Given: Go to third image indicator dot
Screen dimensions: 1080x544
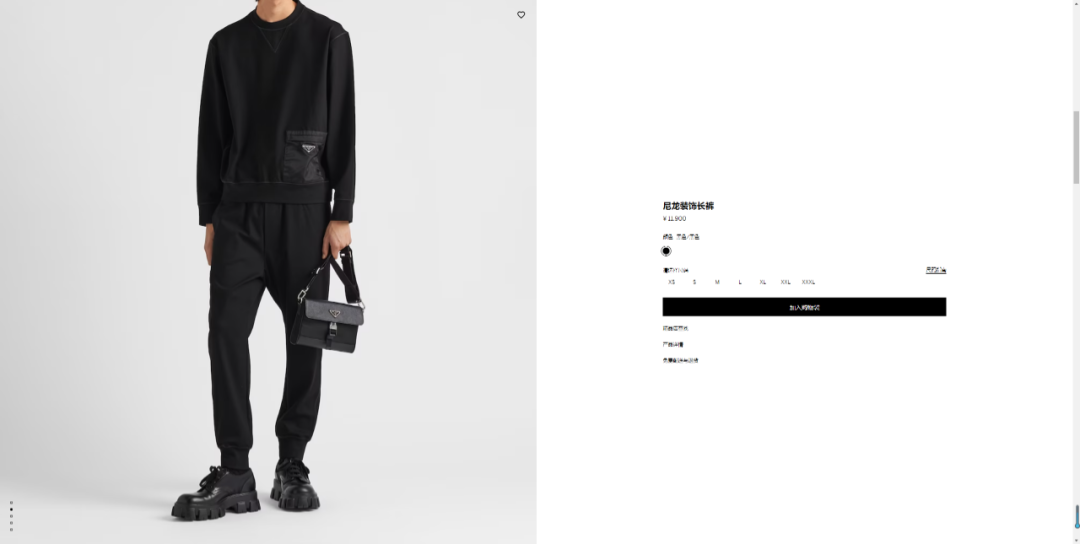Looking at the screenshot, I should point(11,516).
